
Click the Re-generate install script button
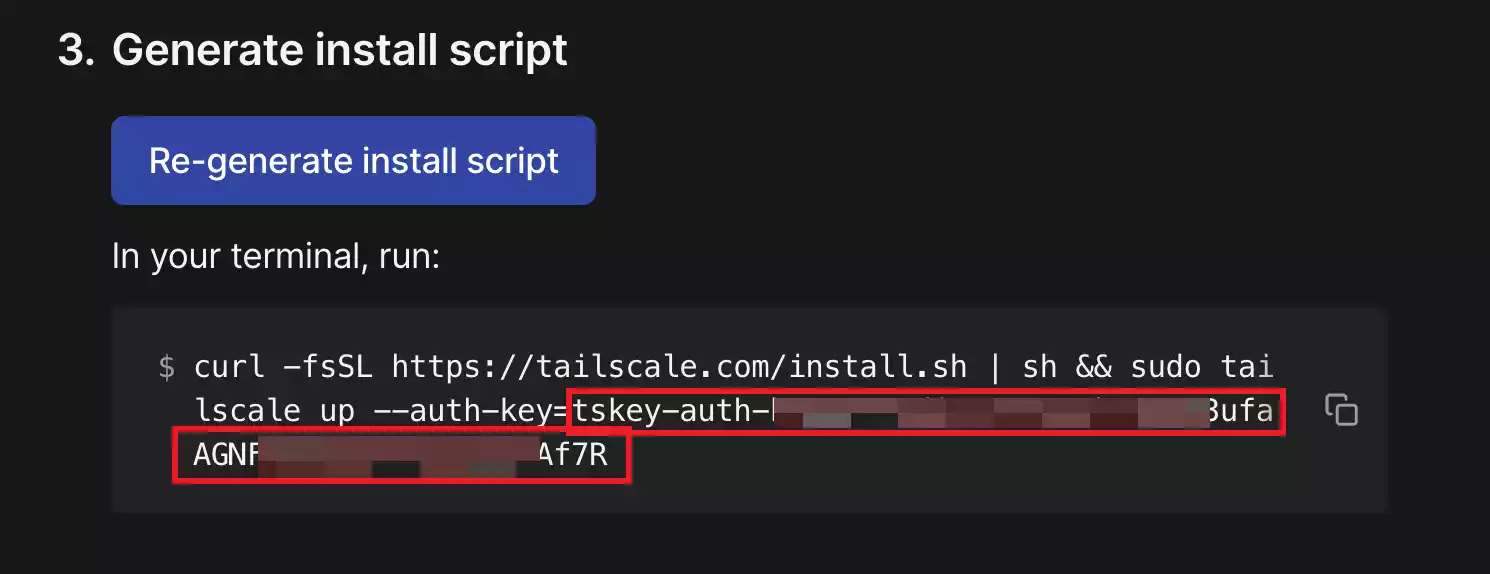(353, 161)
